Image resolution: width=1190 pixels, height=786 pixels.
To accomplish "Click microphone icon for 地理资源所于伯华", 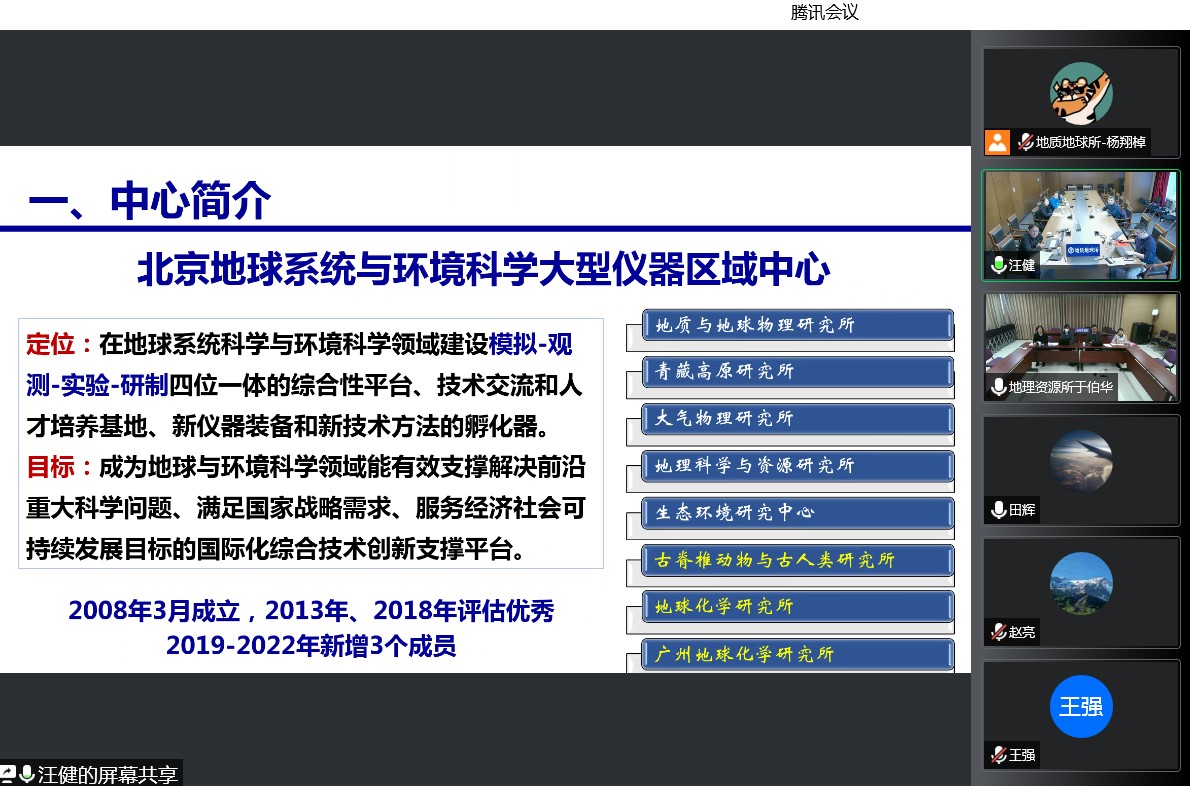I will (998, 387).
